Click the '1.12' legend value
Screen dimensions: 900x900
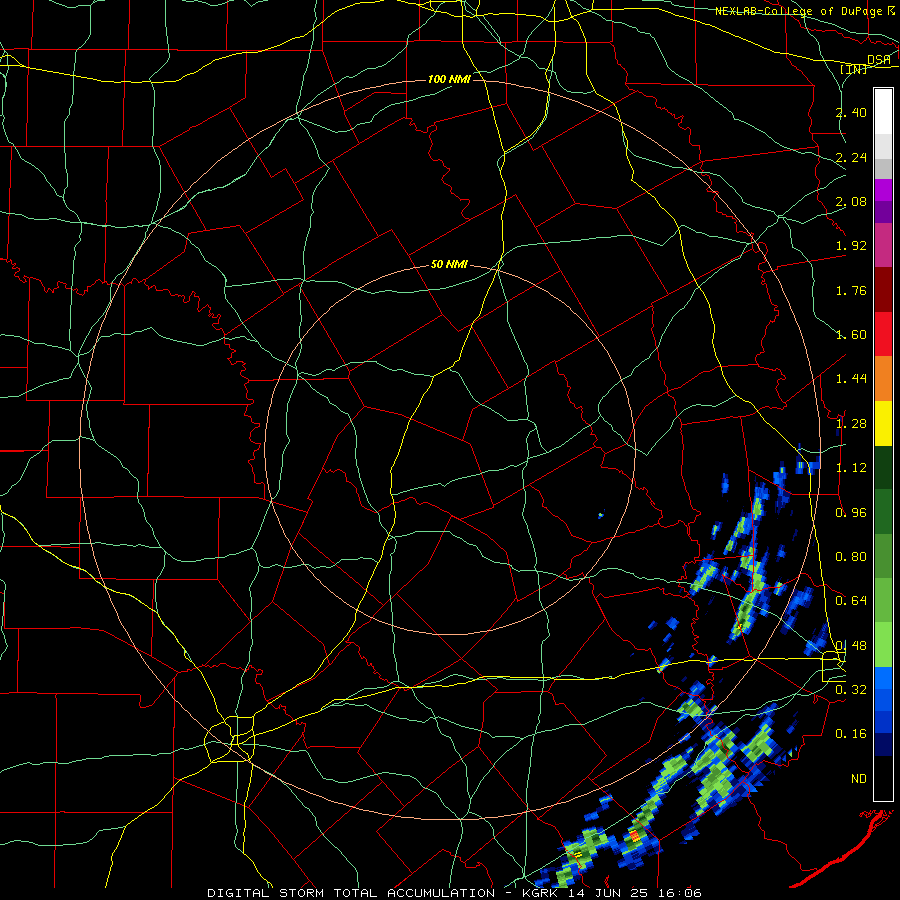(x=851, y=468)
